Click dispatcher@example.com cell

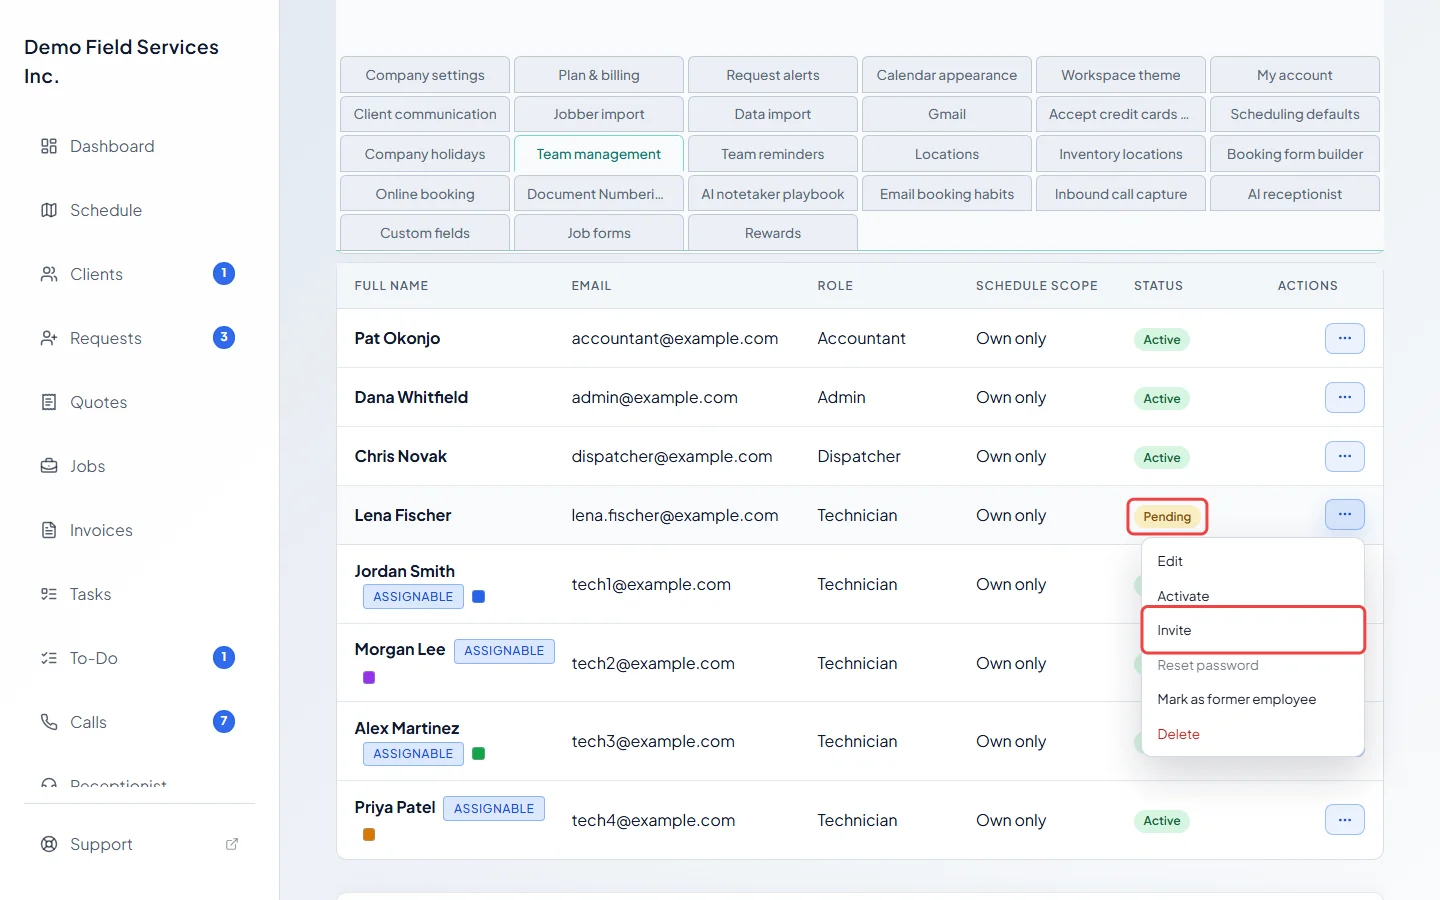[672, 456]
